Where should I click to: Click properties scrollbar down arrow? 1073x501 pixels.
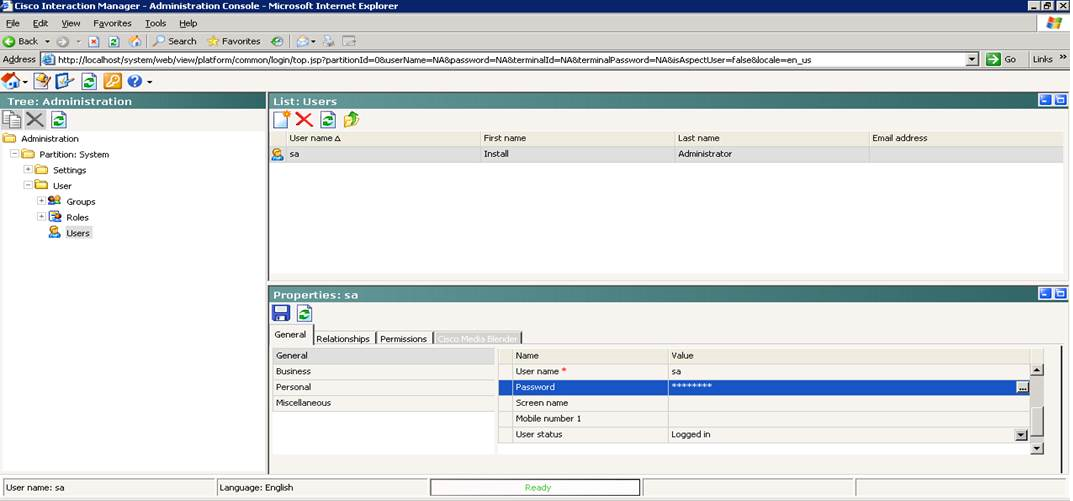pyautogui.click(x=1037, y=448)
